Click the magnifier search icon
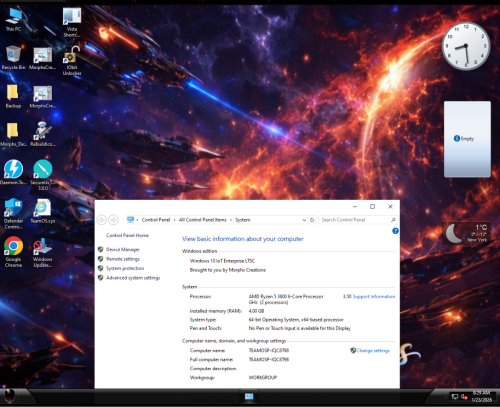Screen dimensions: 500x407 [x=393, y=220]
